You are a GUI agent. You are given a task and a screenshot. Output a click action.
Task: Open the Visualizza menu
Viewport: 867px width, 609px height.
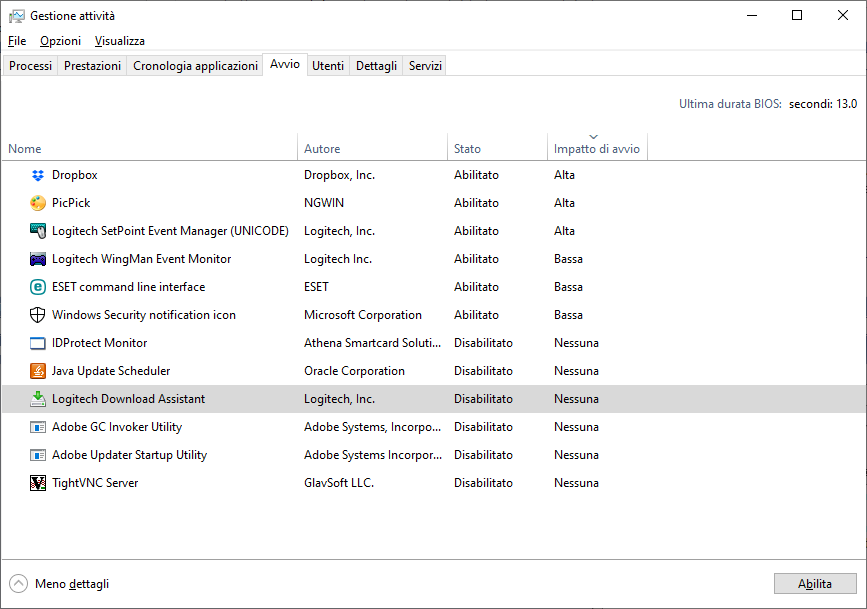point(119,41)
